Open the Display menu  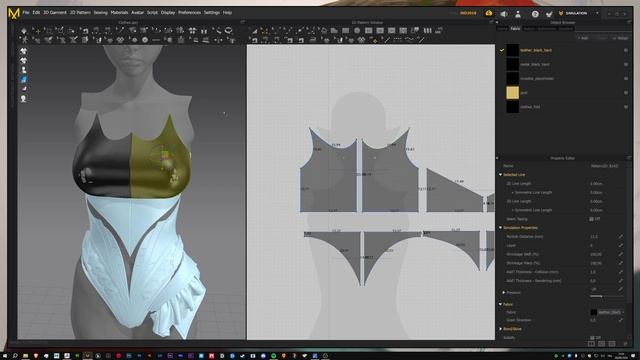(x=168, y=13)
